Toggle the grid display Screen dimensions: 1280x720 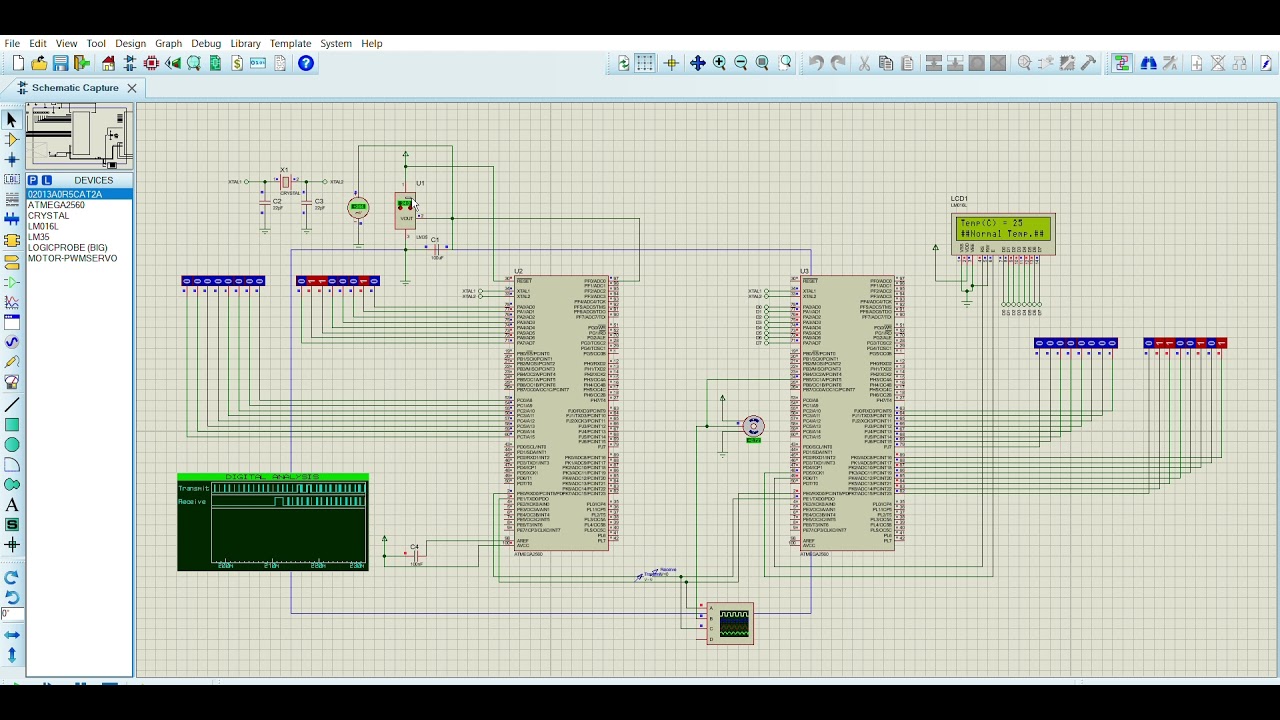645,63
